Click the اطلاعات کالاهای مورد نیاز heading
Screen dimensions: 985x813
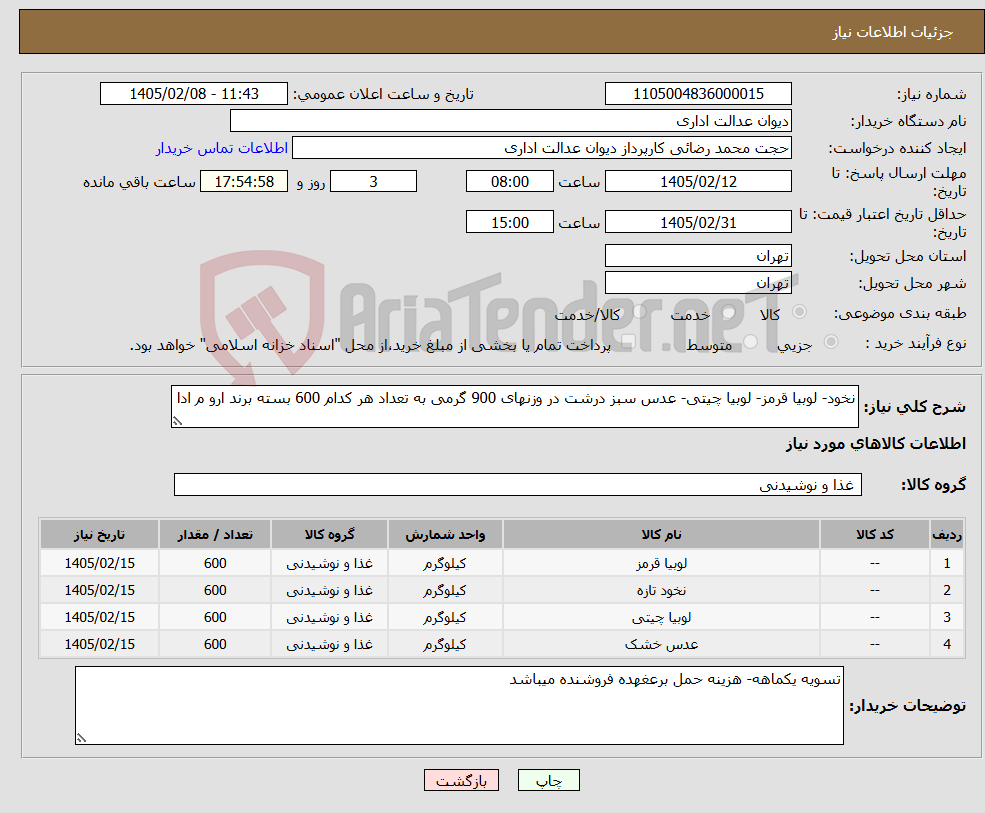[876, 444]
